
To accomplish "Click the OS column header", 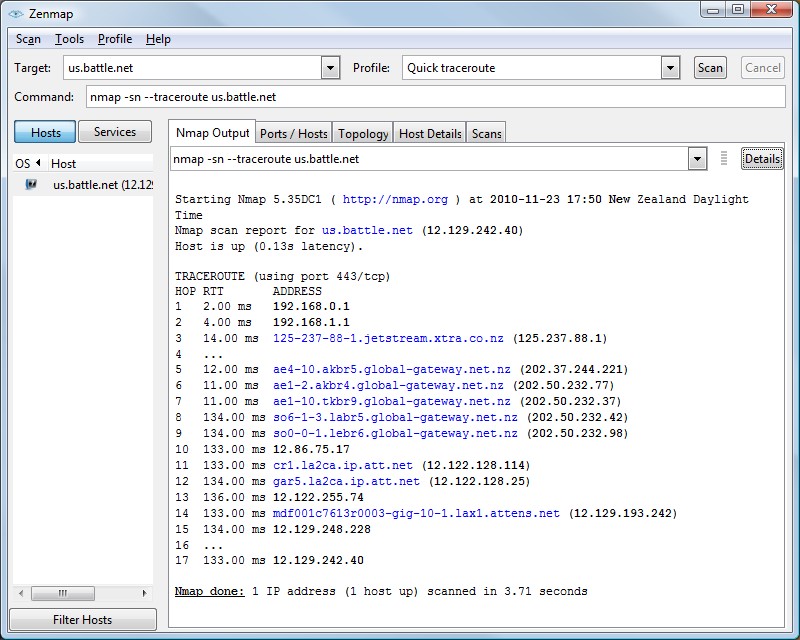I will coord(30,163).
